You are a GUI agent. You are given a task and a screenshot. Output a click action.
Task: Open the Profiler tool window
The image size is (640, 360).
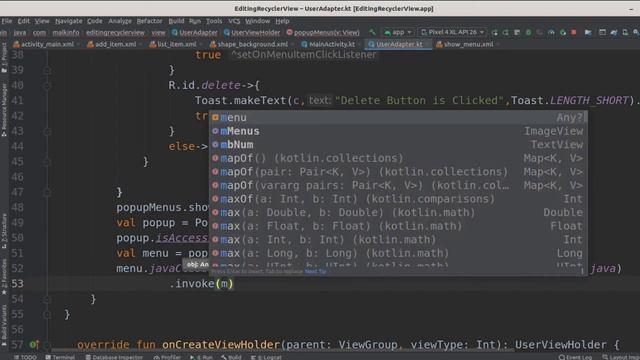167,357
